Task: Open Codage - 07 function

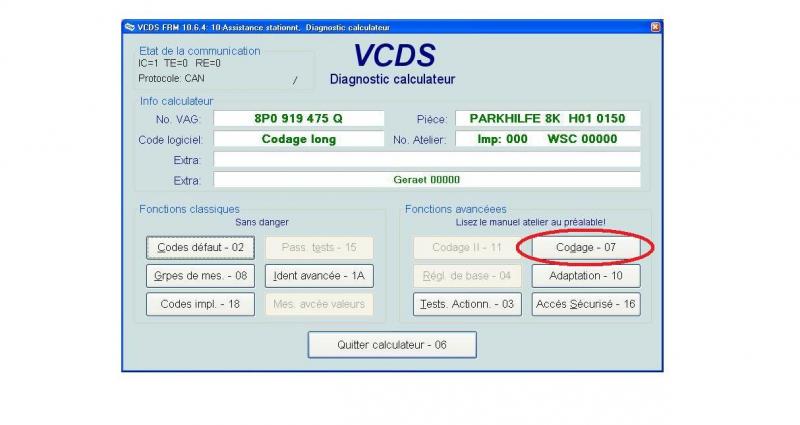Action: point(586,247)
